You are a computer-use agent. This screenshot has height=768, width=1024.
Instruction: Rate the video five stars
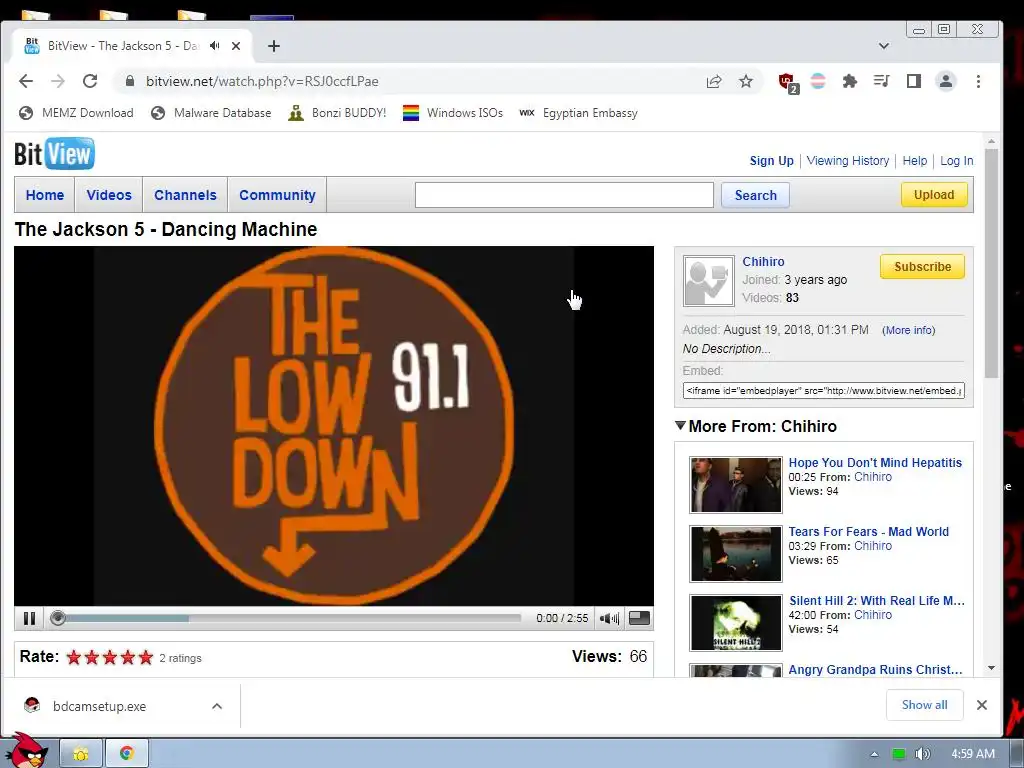[146, 657]
